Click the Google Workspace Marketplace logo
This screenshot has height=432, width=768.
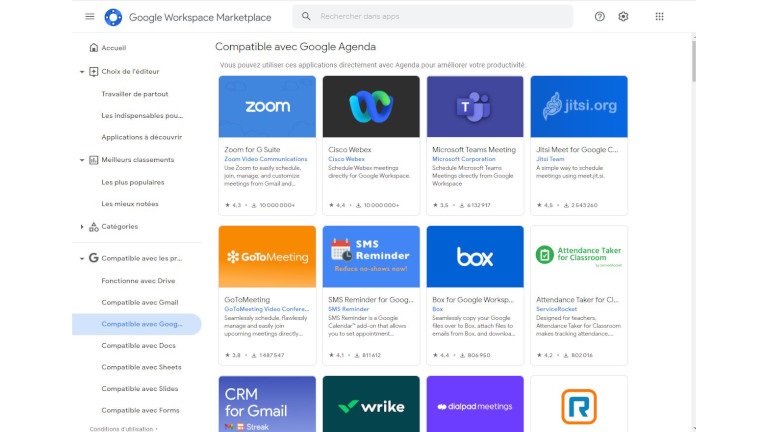click(x=113, y=17)
